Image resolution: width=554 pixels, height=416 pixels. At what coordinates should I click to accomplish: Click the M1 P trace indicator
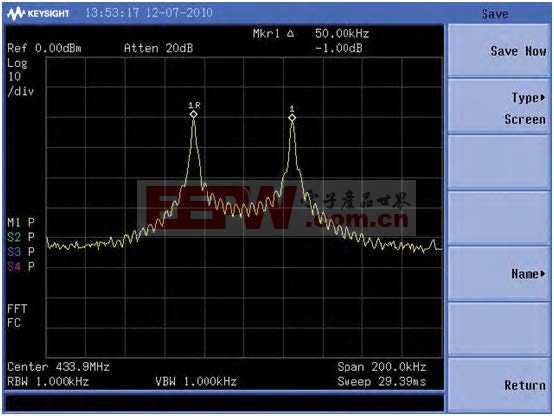coord(21,222)
